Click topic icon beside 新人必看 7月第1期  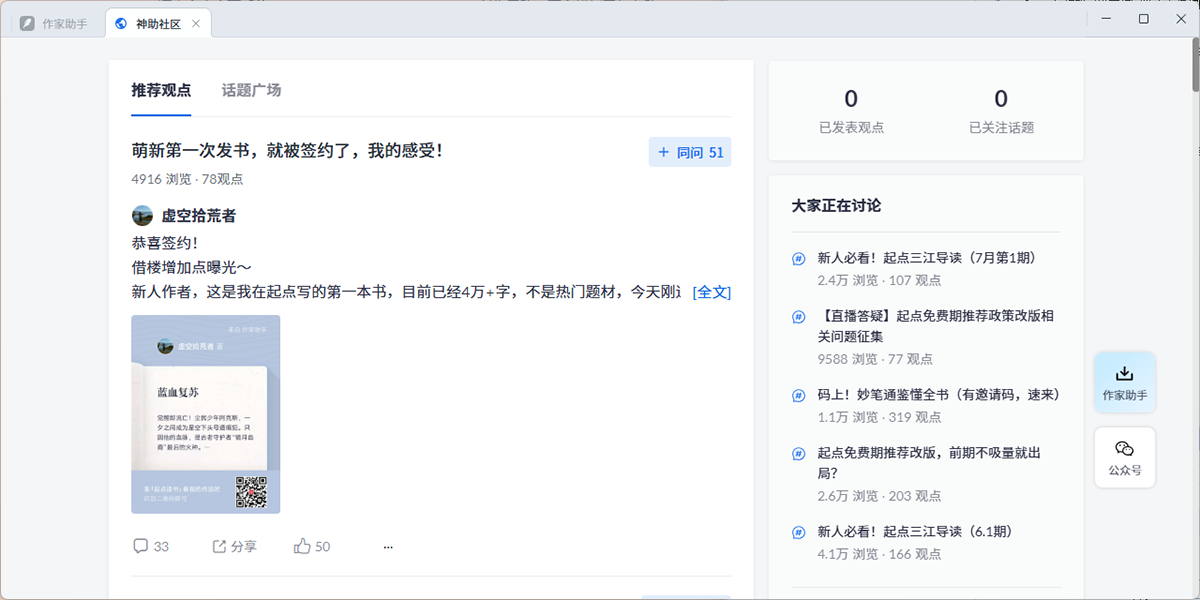pos(799,258)
